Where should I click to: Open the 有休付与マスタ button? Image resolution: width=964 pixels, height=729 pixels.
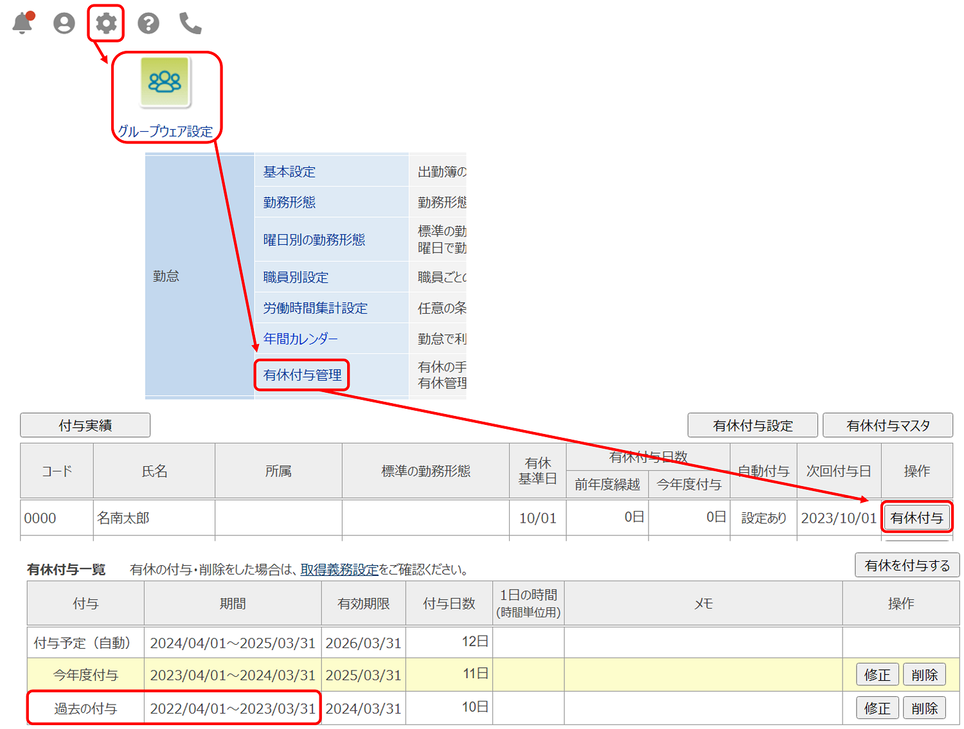(887, 425)
